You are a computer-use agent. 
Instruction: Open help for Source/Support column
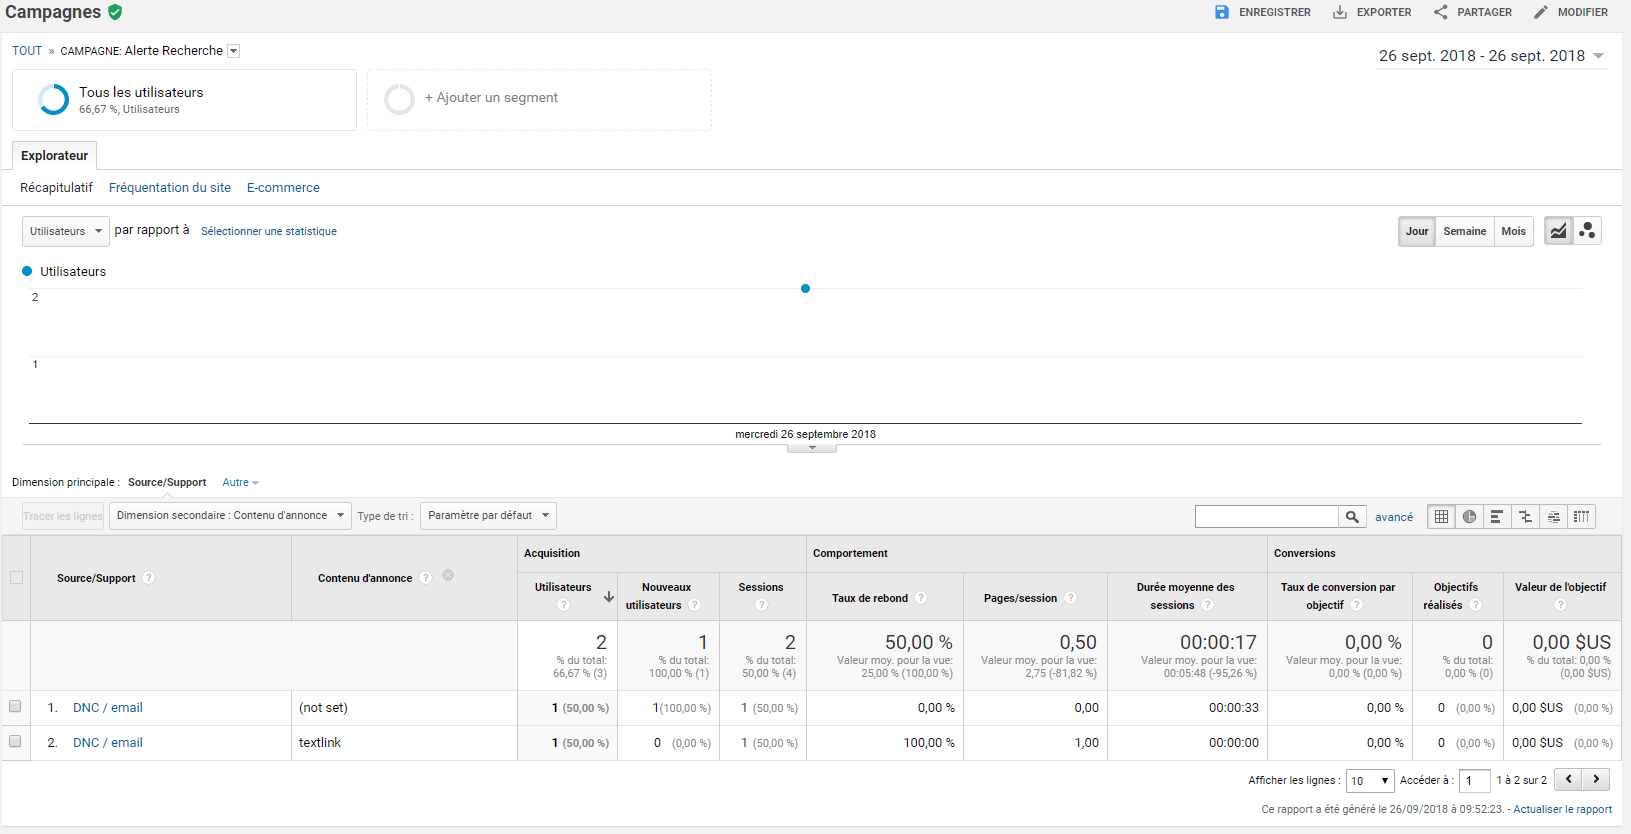click(x=148, y=578)
